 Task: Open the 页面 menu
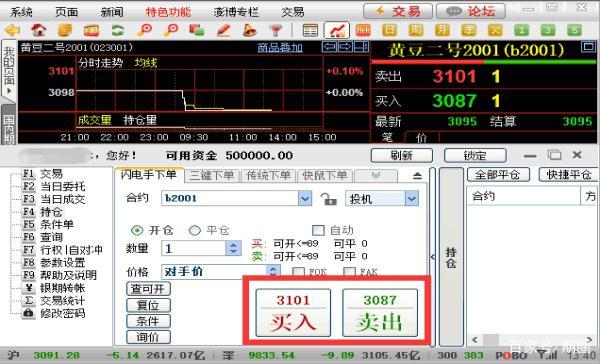[x=67, y=12]
